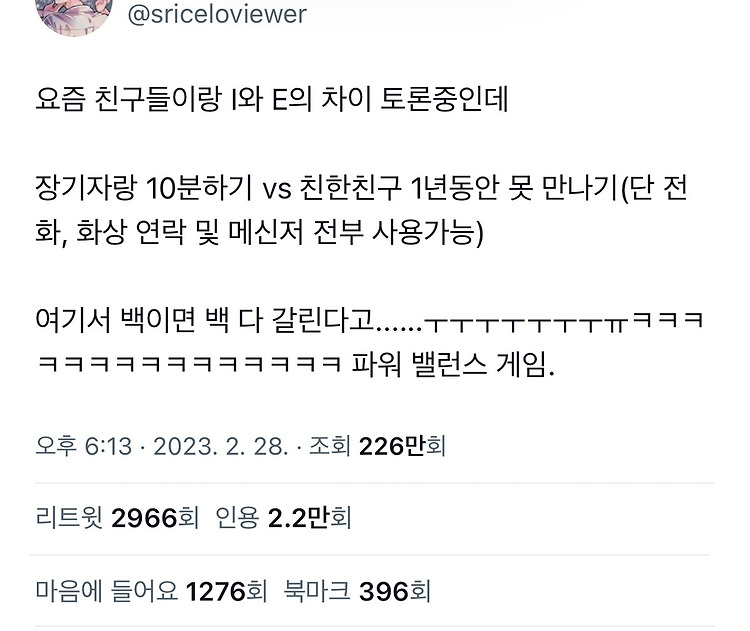Click the 2966 retweet number
The height and width of the screenshot is (631, 750).
coord(144,518)
